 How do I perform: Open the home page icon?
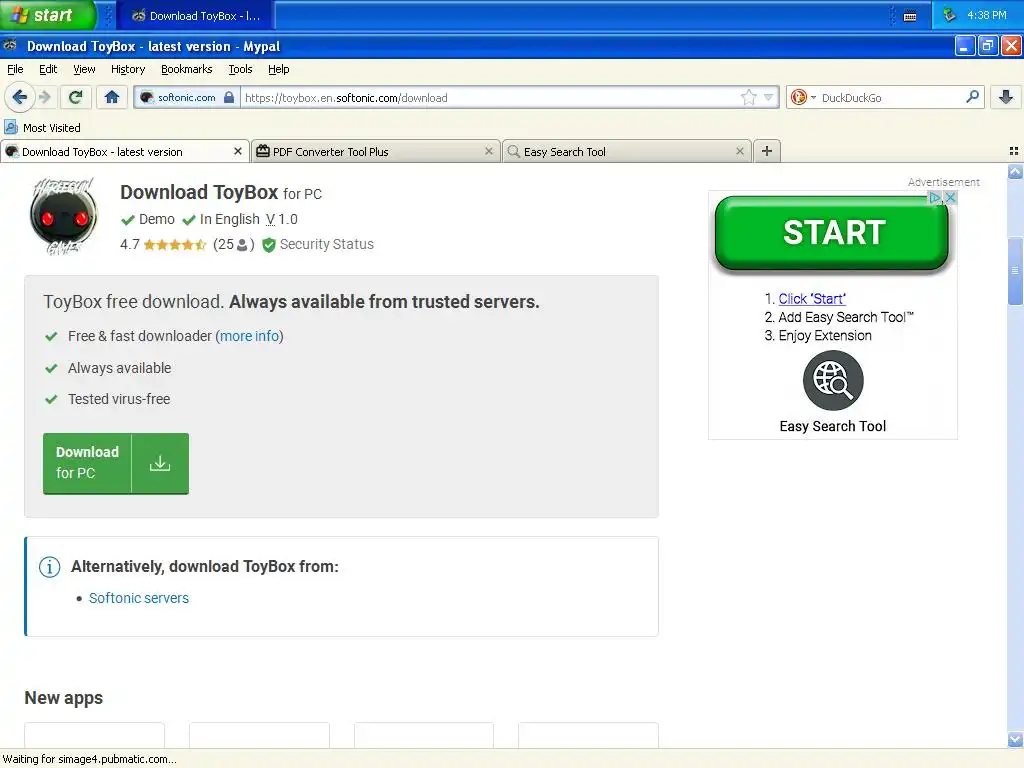point(112,97)
